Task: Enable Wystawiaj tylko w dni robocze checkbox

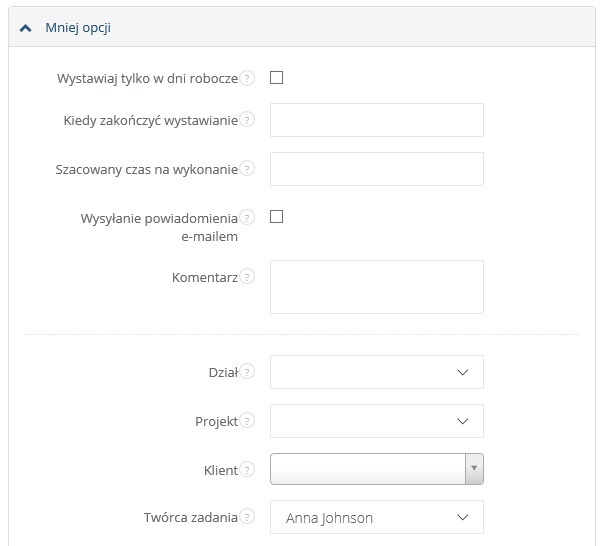Action: [277, 78]
